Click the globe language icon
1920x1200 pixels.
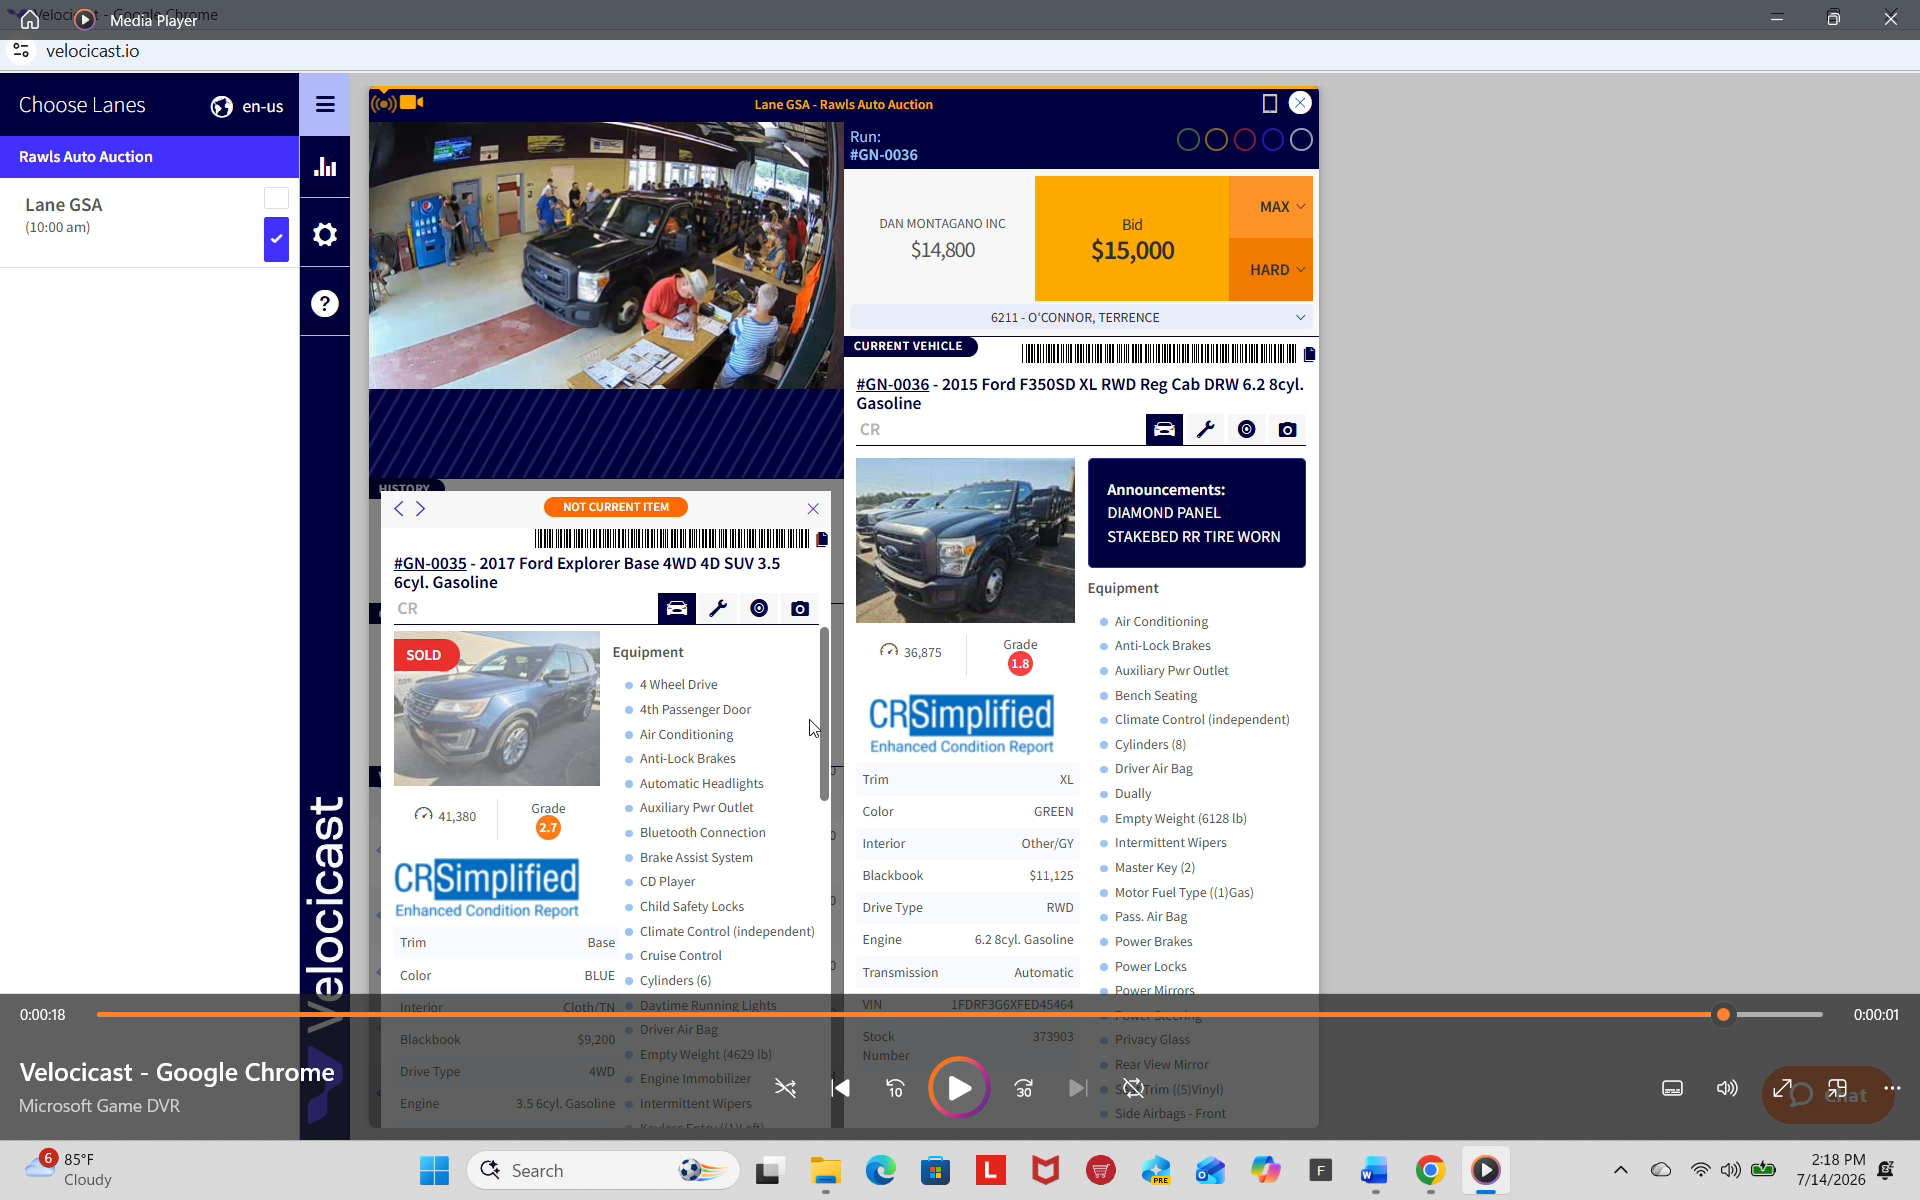click(222, 106)
